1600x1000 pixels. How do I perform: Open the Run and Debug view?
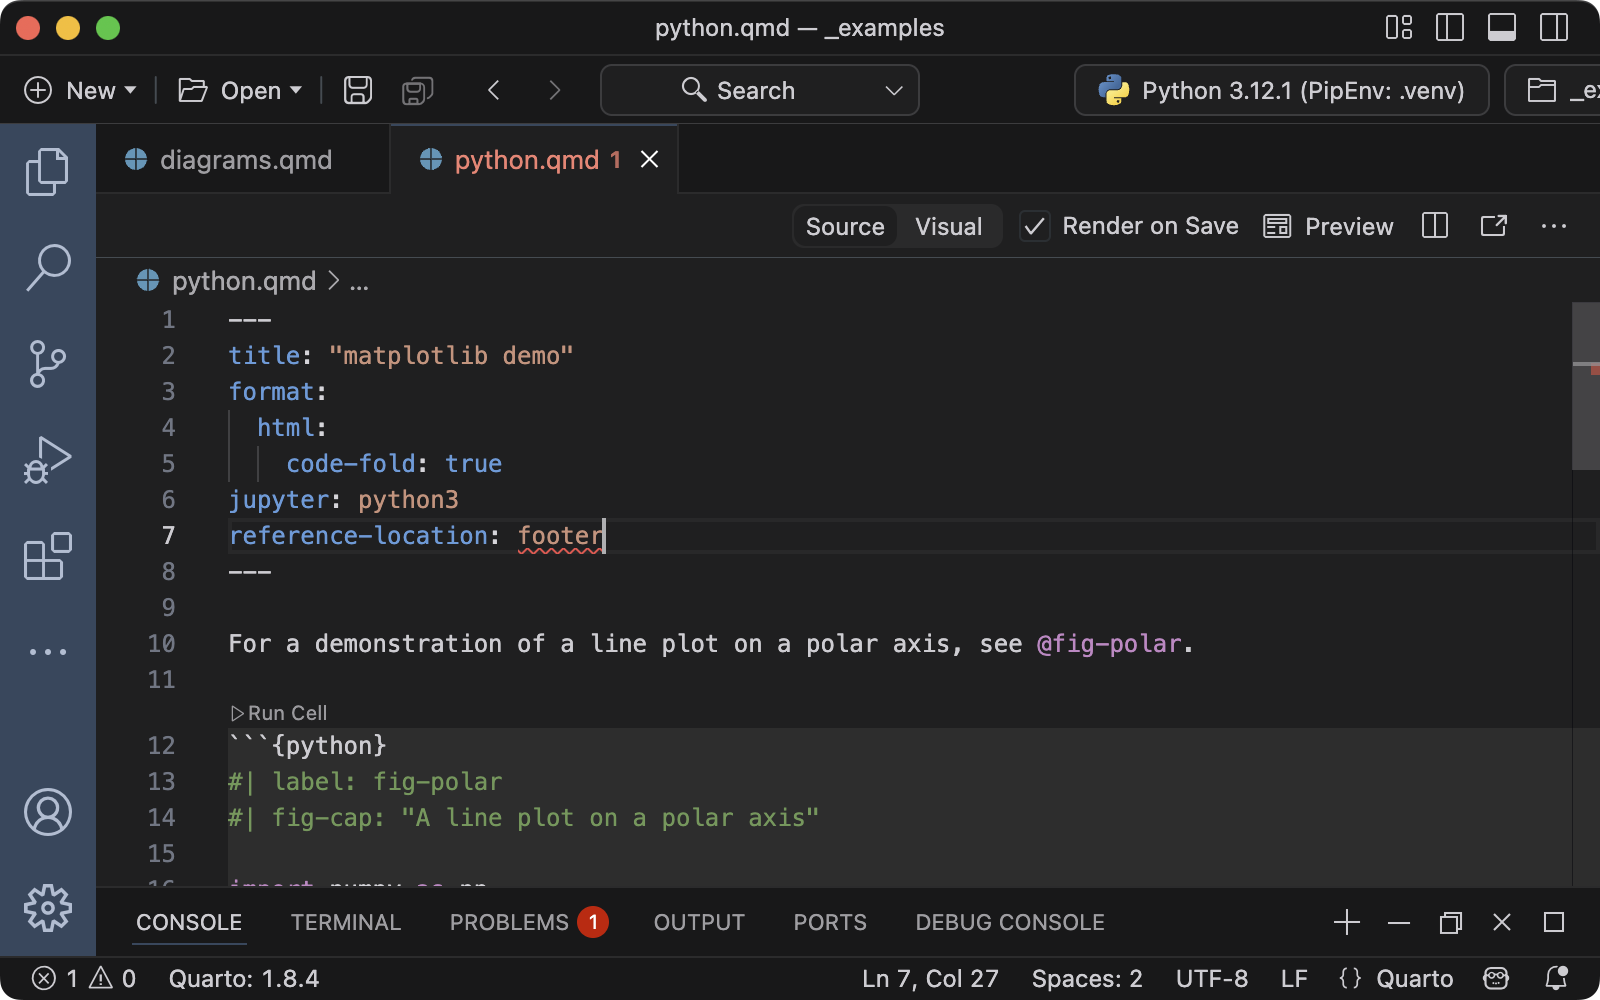coord(47,459)
